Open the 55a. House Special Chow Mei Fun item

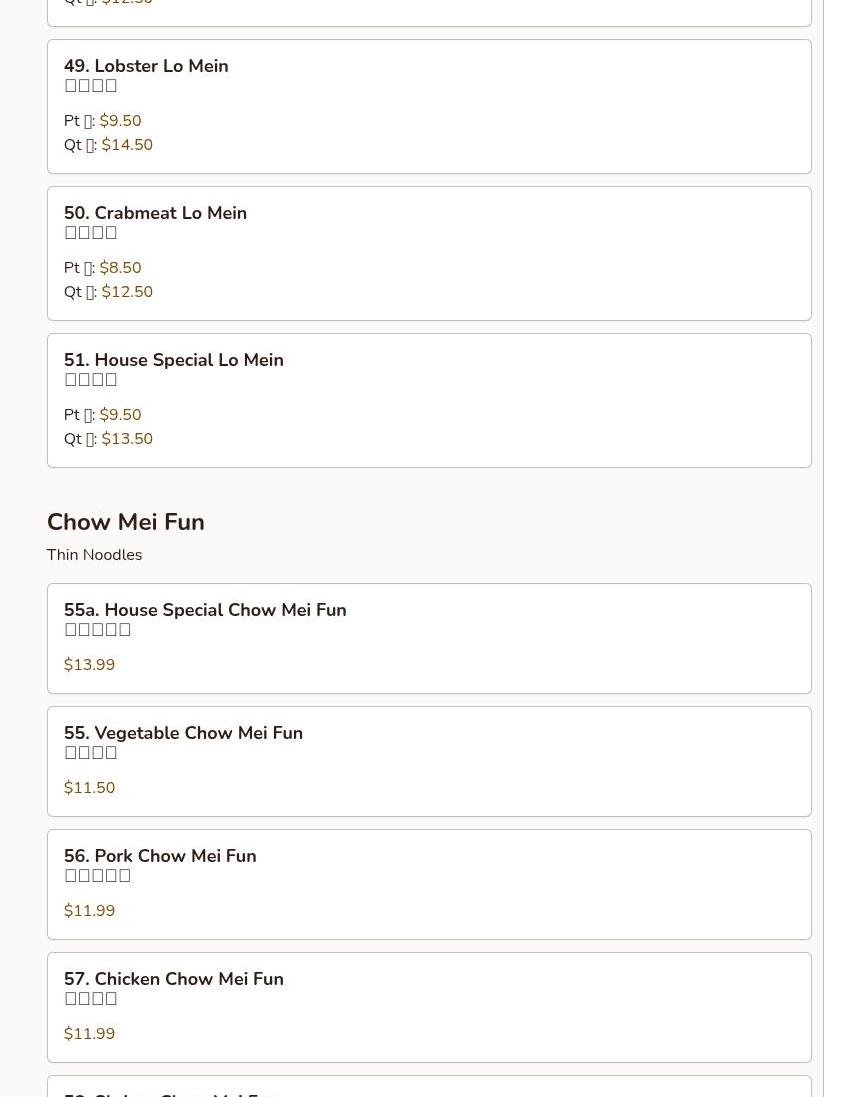205,610
